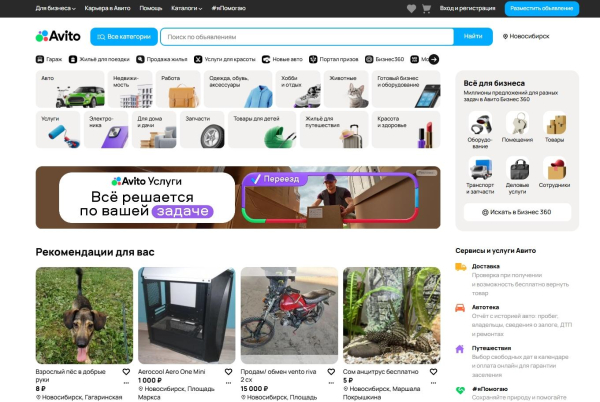Open favorites heart icon in top bar
This screenshot has height=402, width=600.
coord(411,8)
